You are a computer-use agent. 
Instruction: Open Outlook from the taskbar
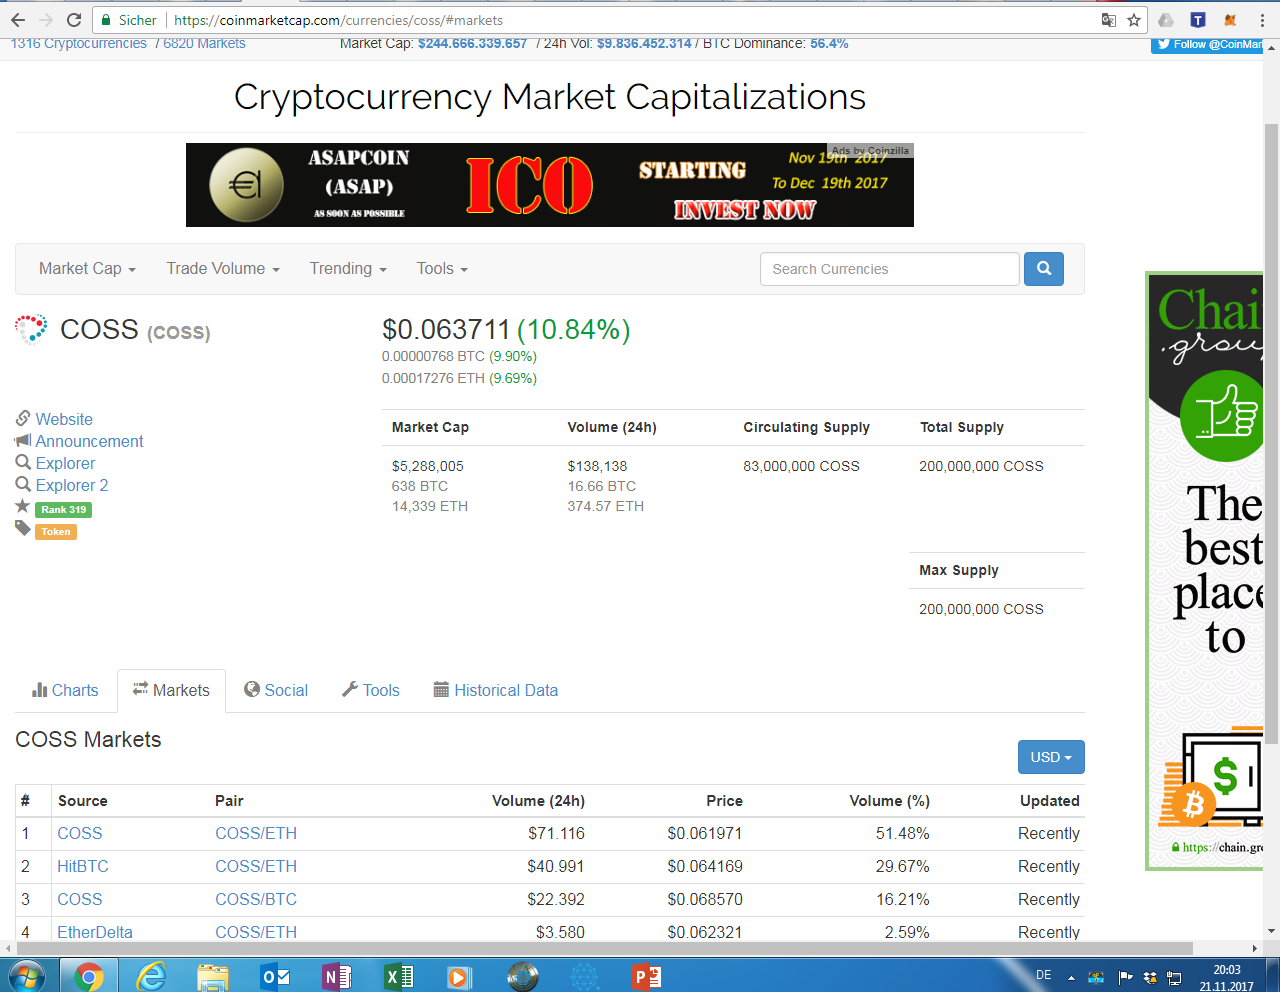pyautogui.click(x=275, y=976)
